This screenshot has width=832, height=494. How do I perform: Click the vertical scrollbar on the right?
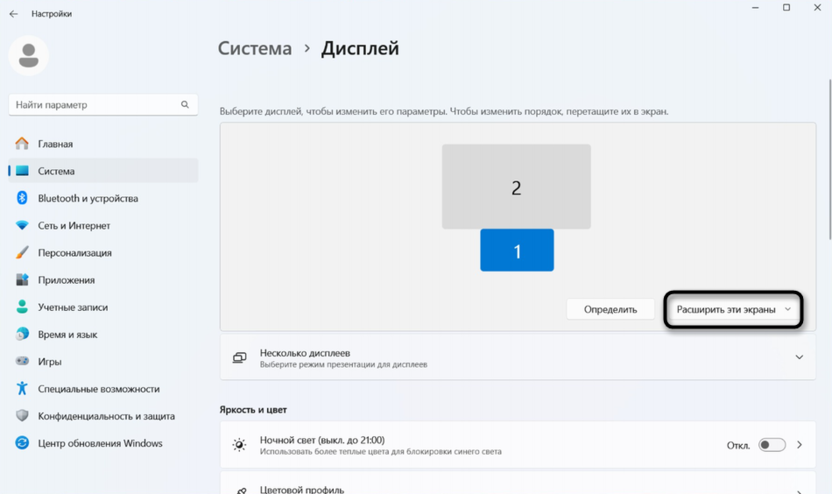click(829, 159)
